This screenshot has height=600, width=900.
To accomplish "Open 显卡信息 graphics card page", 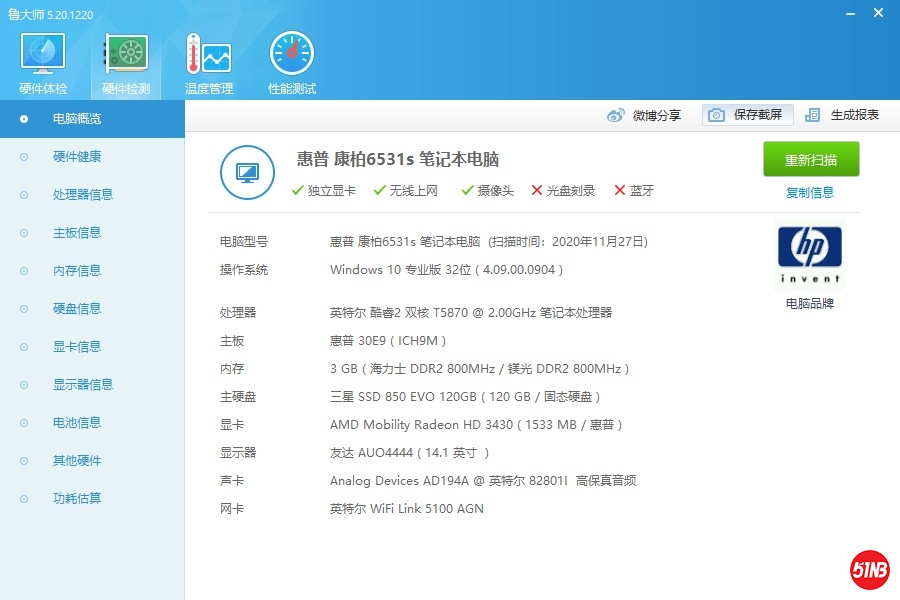I will point(77,347).
